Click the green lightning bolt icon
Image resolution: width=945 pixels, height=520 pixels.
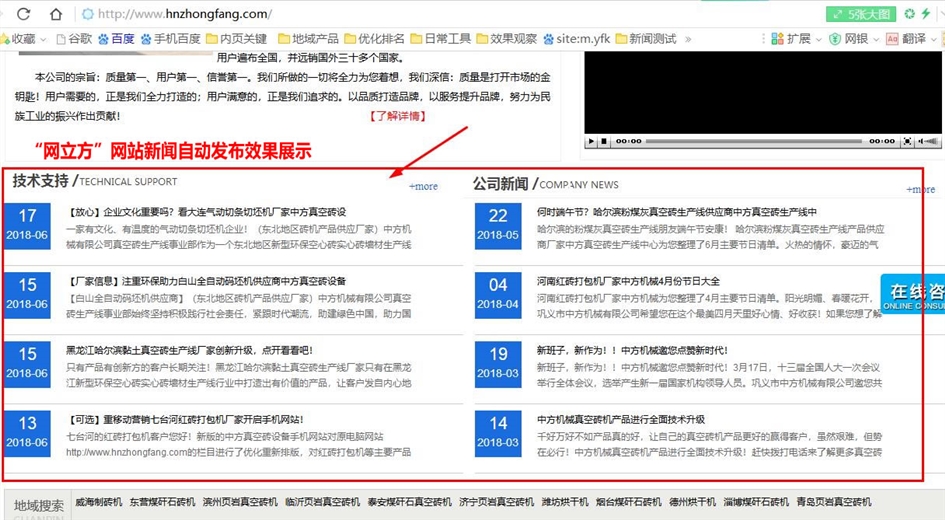[x=926, y=13]
